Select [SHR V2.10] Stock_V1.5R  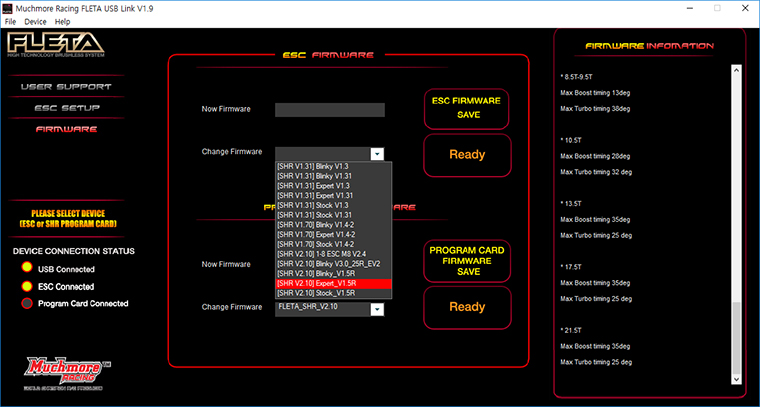click(333, 293)
